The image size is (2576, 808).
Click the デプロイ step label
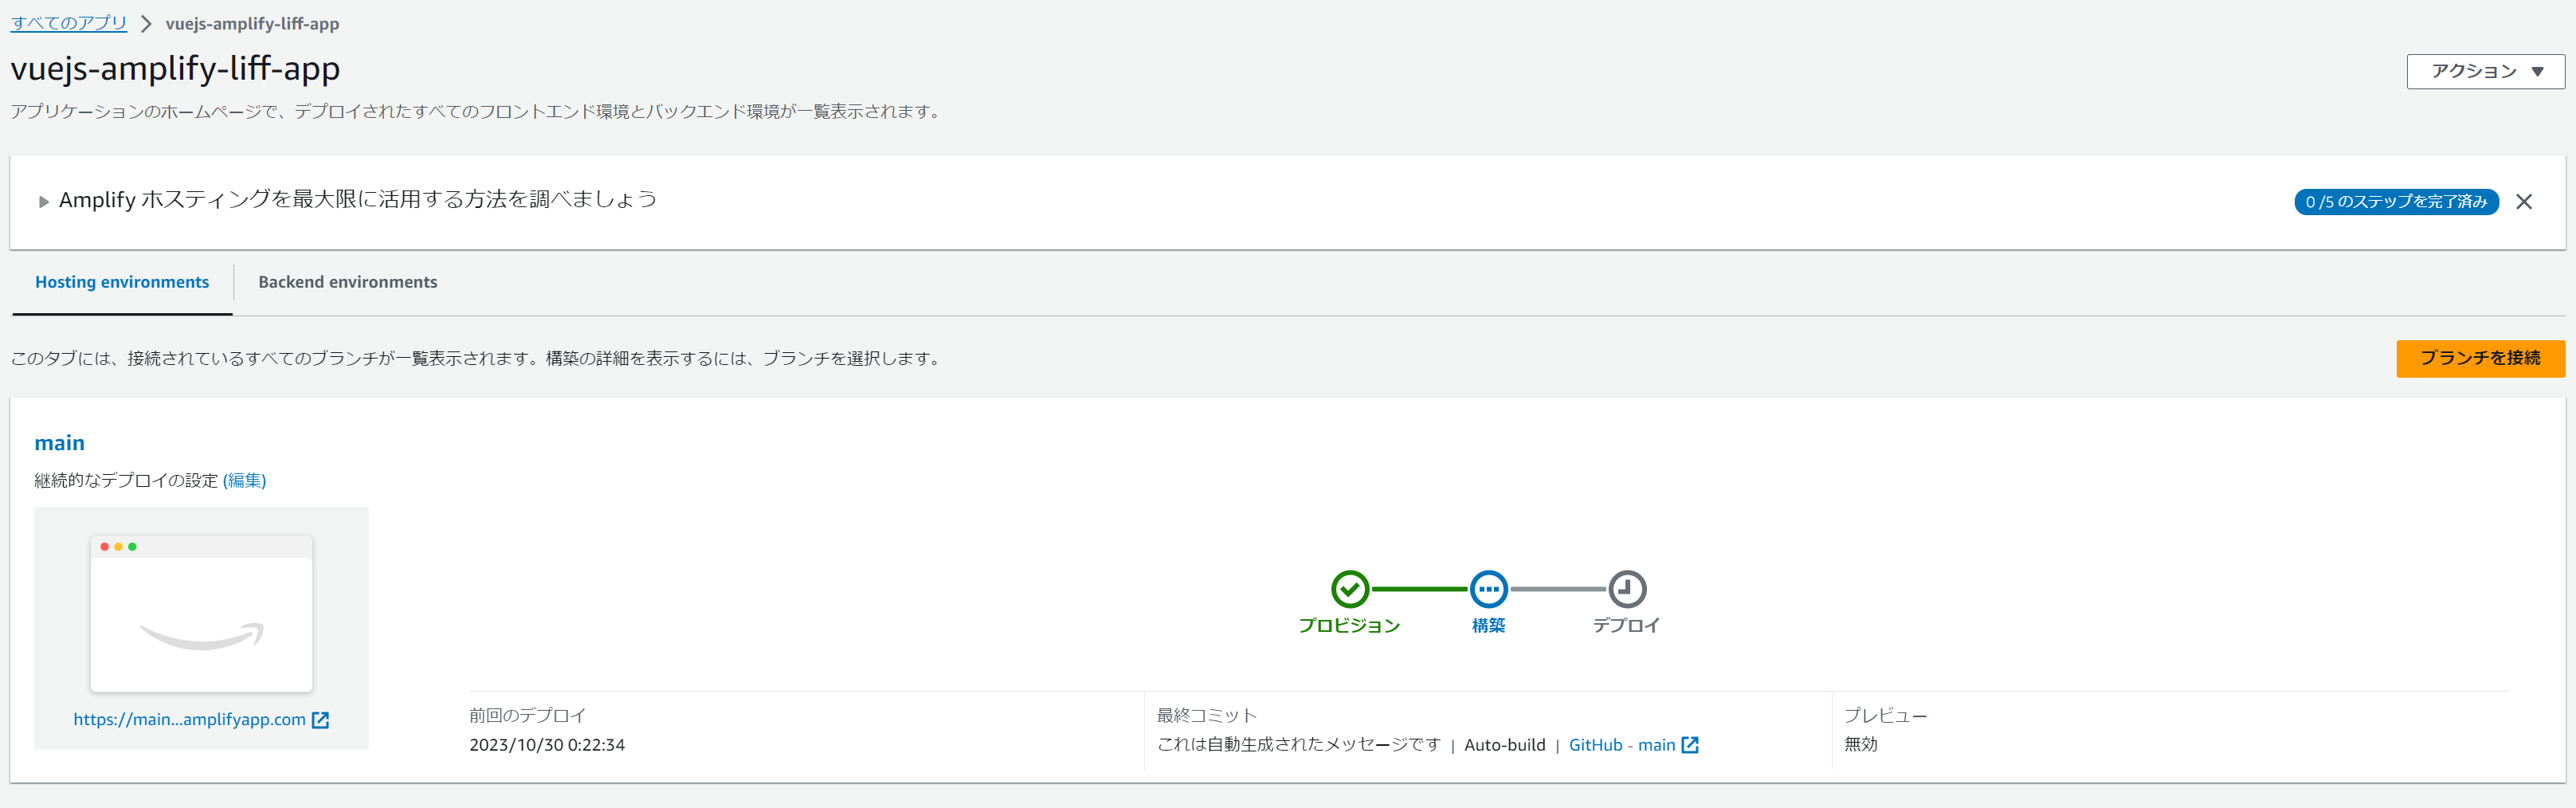tap(1626, 625)
